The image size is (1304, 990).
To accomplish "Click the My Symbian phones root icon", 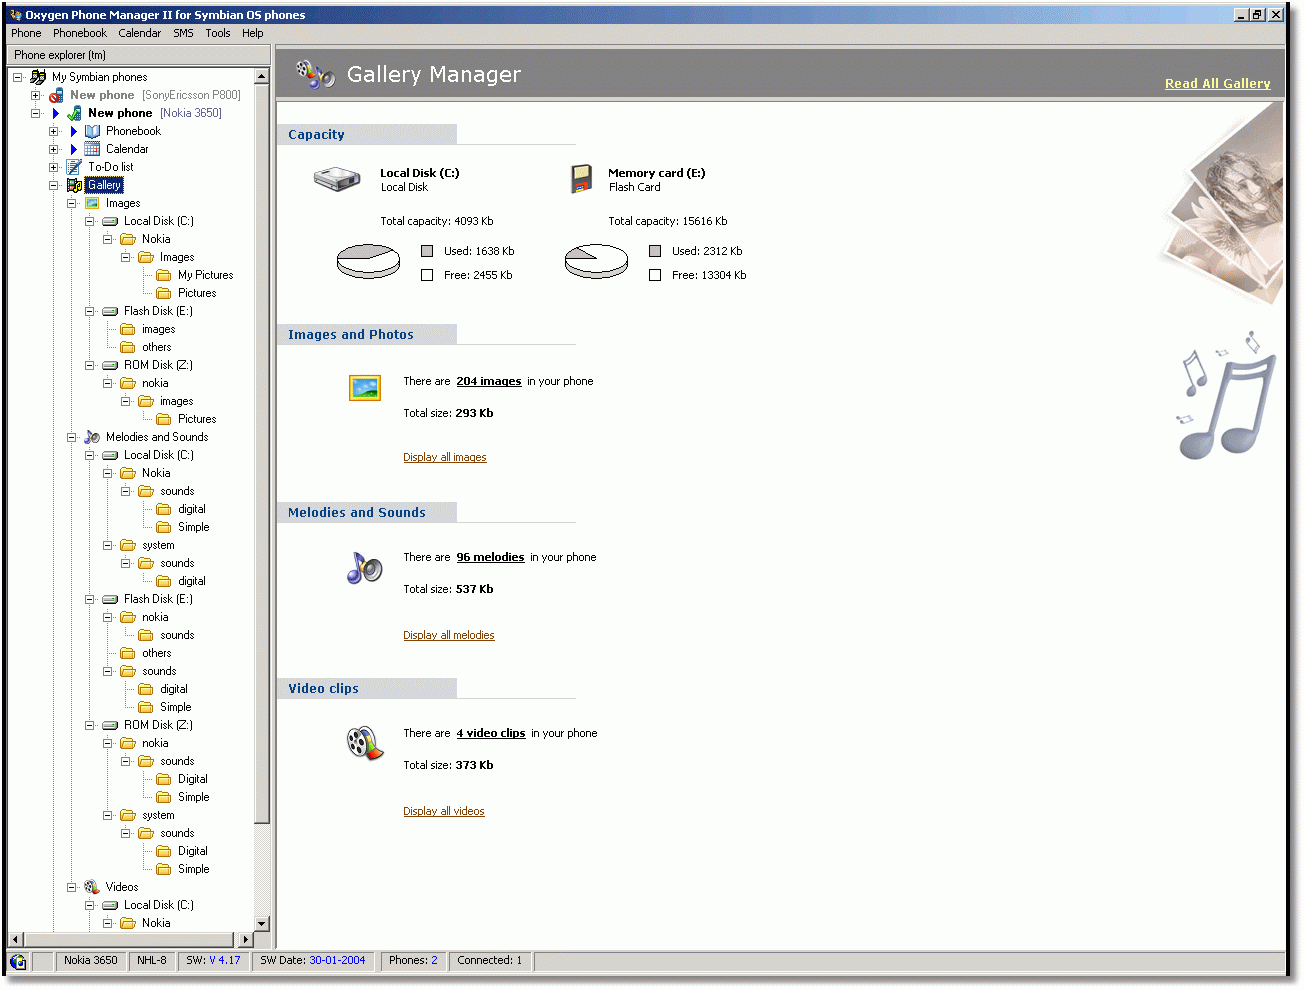I will coord(38,77).
